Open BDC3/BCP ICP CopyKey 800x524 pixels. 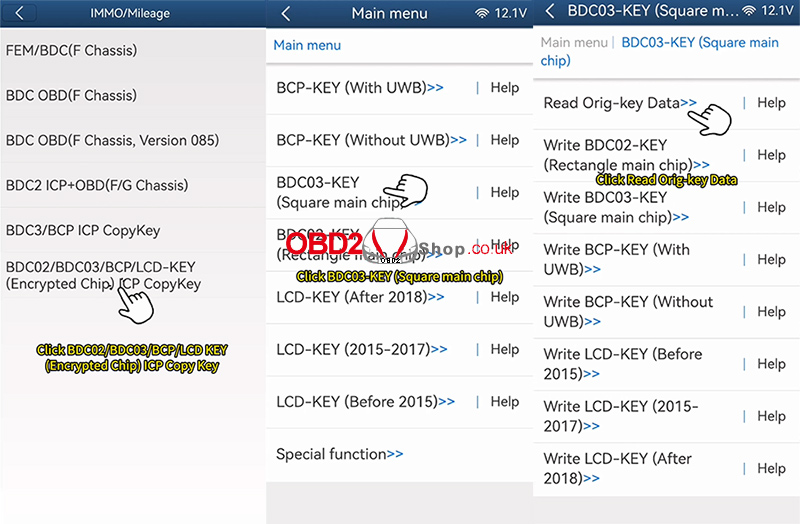coord(133,230)
